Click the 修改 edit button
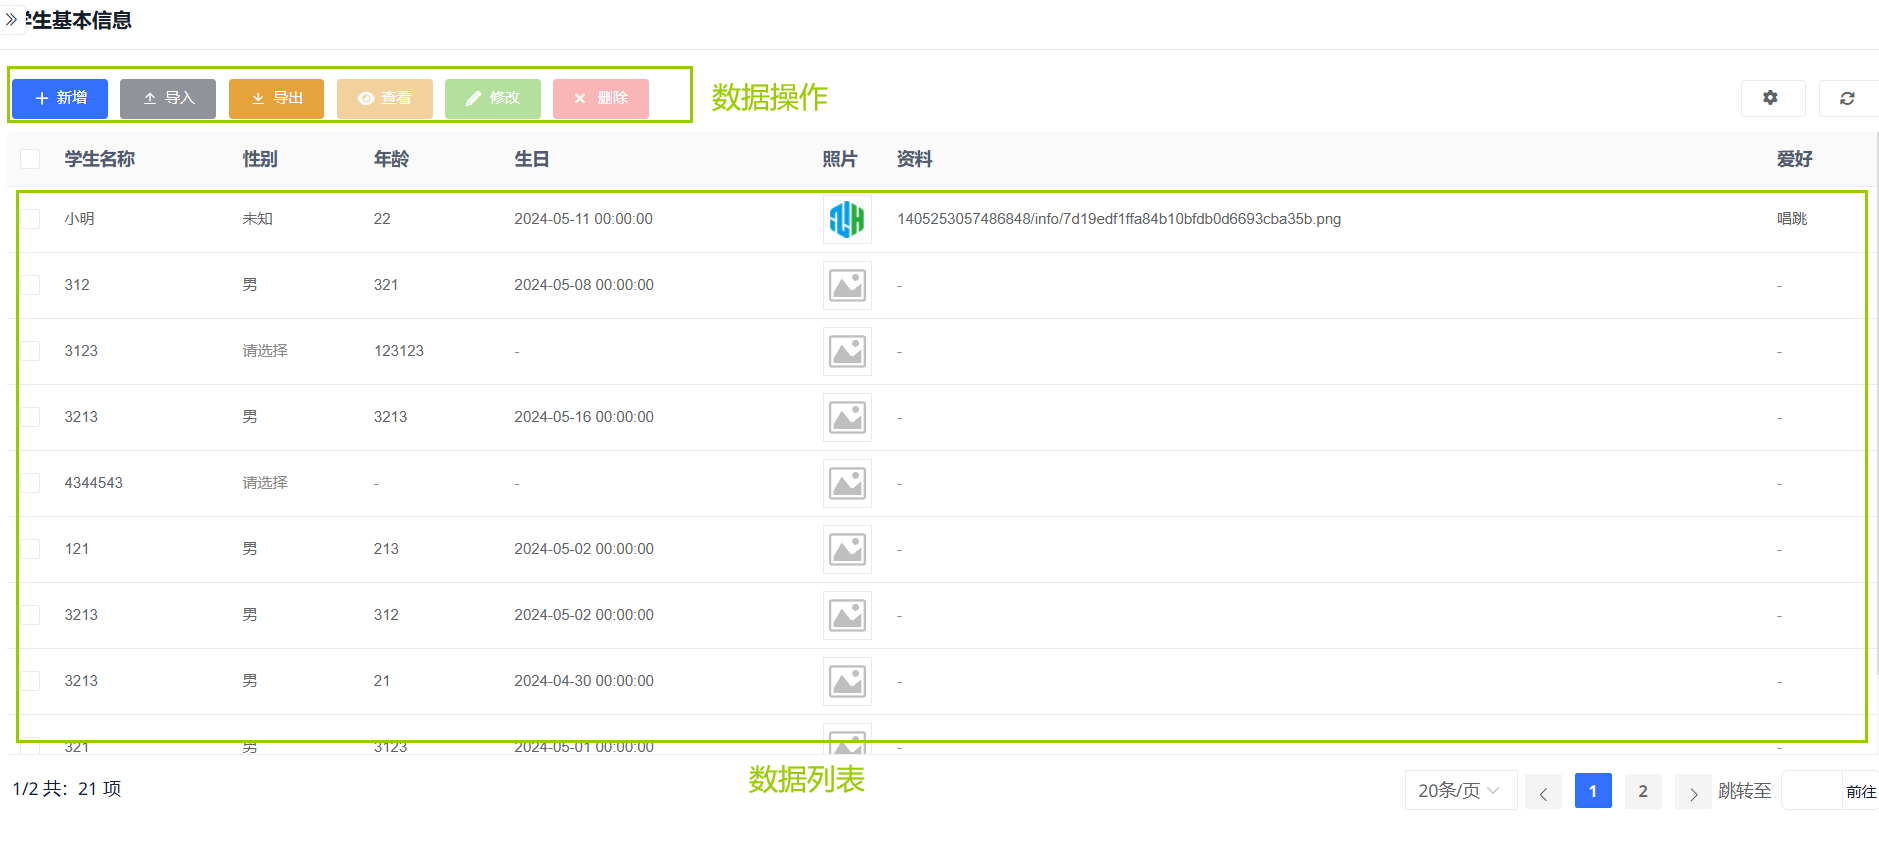 493,98
